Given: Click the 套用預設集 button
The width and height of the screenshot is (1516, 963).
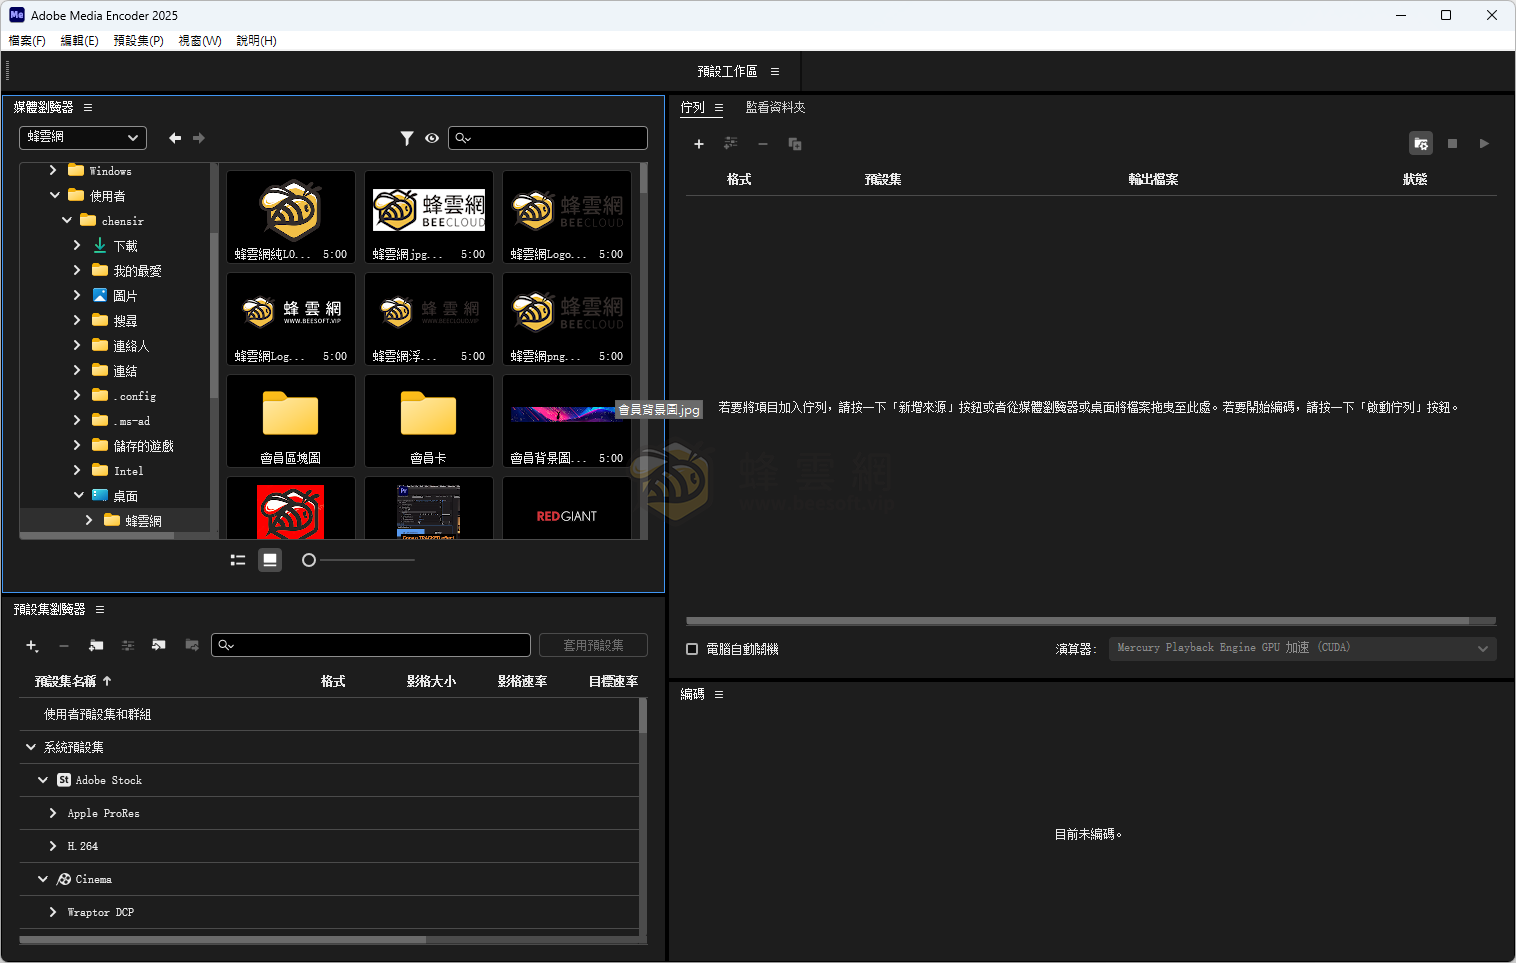Looking at the screenshot, I should pos(593,646).
